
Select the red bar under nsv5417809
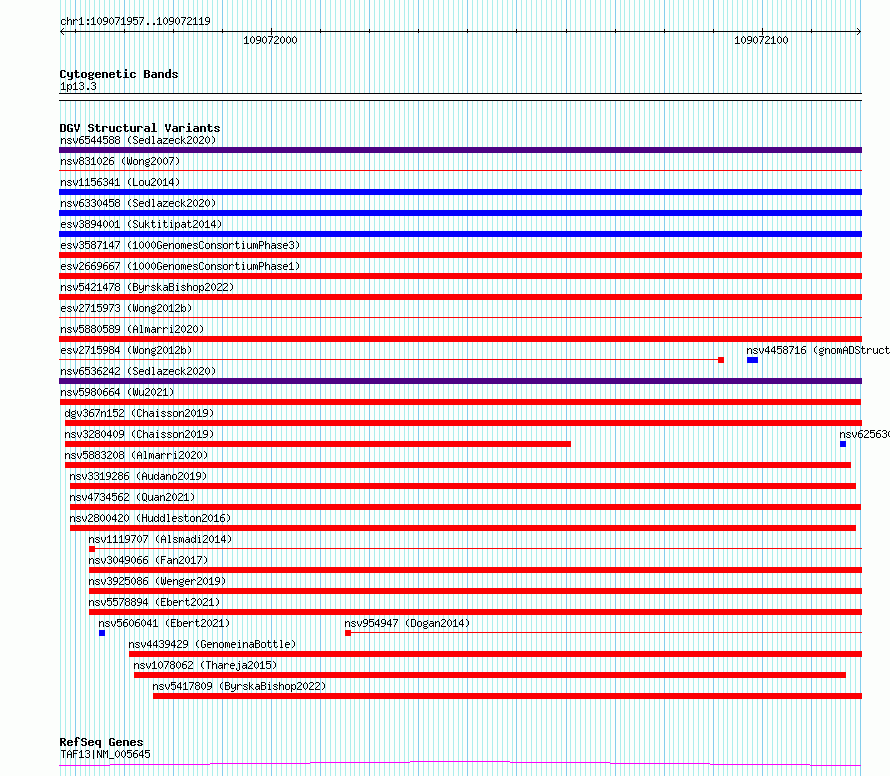coord(507,696)
